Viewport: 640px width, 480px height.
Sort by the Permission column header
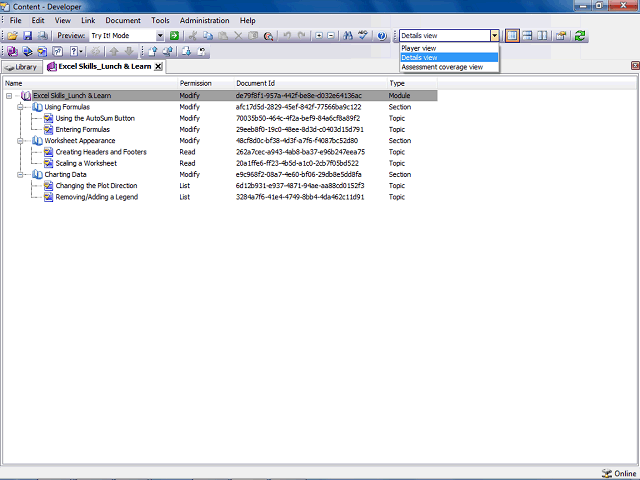click(x=206, y=83)
